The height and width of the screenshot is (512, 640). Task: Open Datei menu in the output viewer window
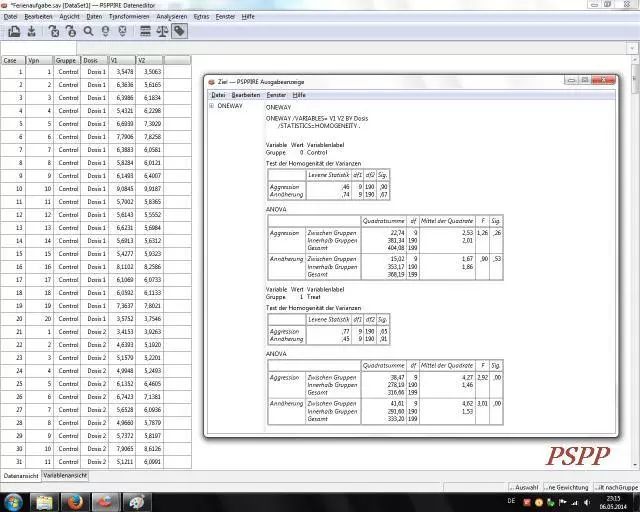218,95
